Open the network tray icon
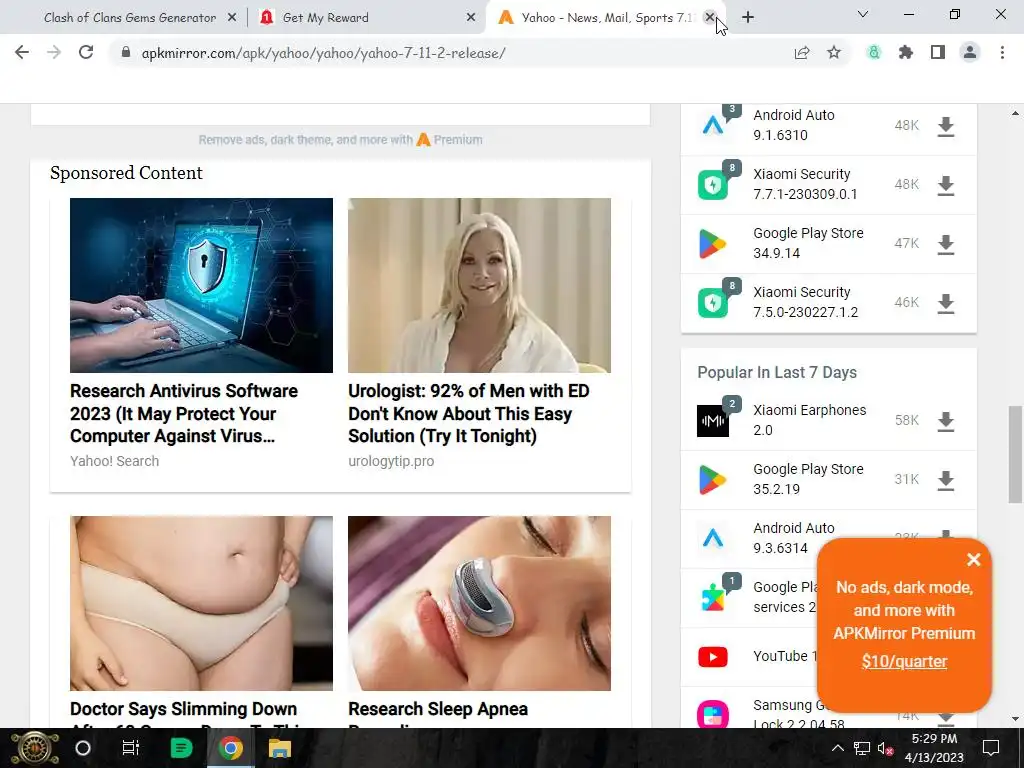Viewport: 1024px width, 768px height. click(862, 748)
